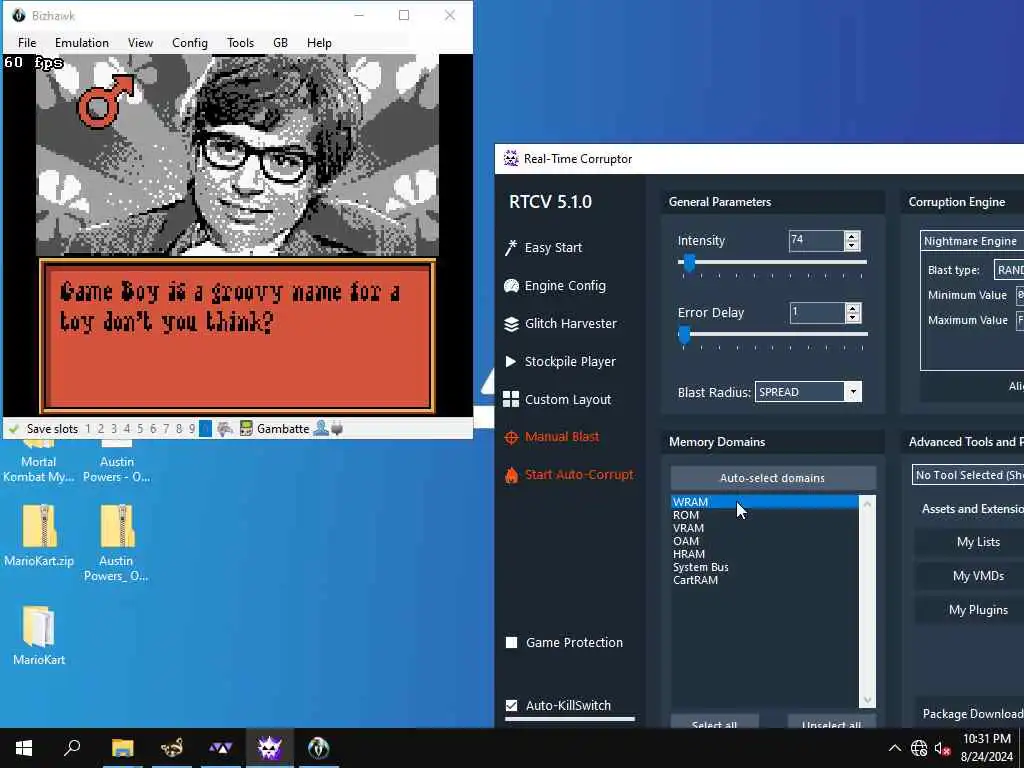Click the muted volume icon in tray

pos(942,748)
